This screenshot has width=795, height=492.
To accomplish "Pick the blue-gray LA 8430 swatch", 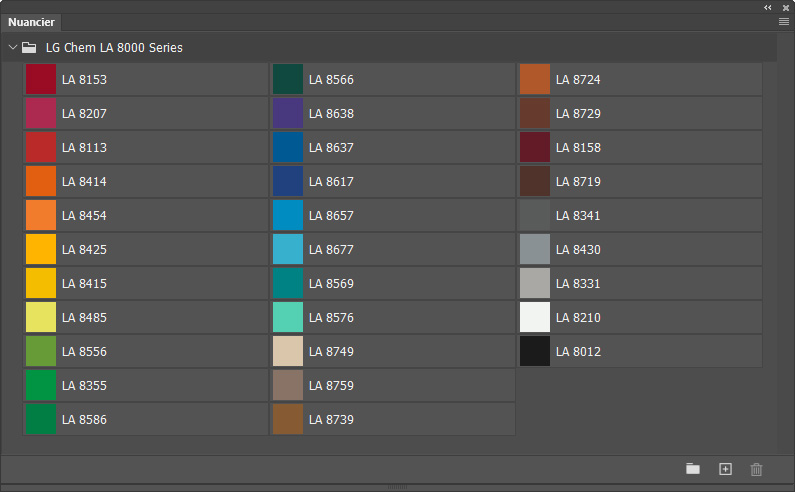I will (x=535, y=249).
